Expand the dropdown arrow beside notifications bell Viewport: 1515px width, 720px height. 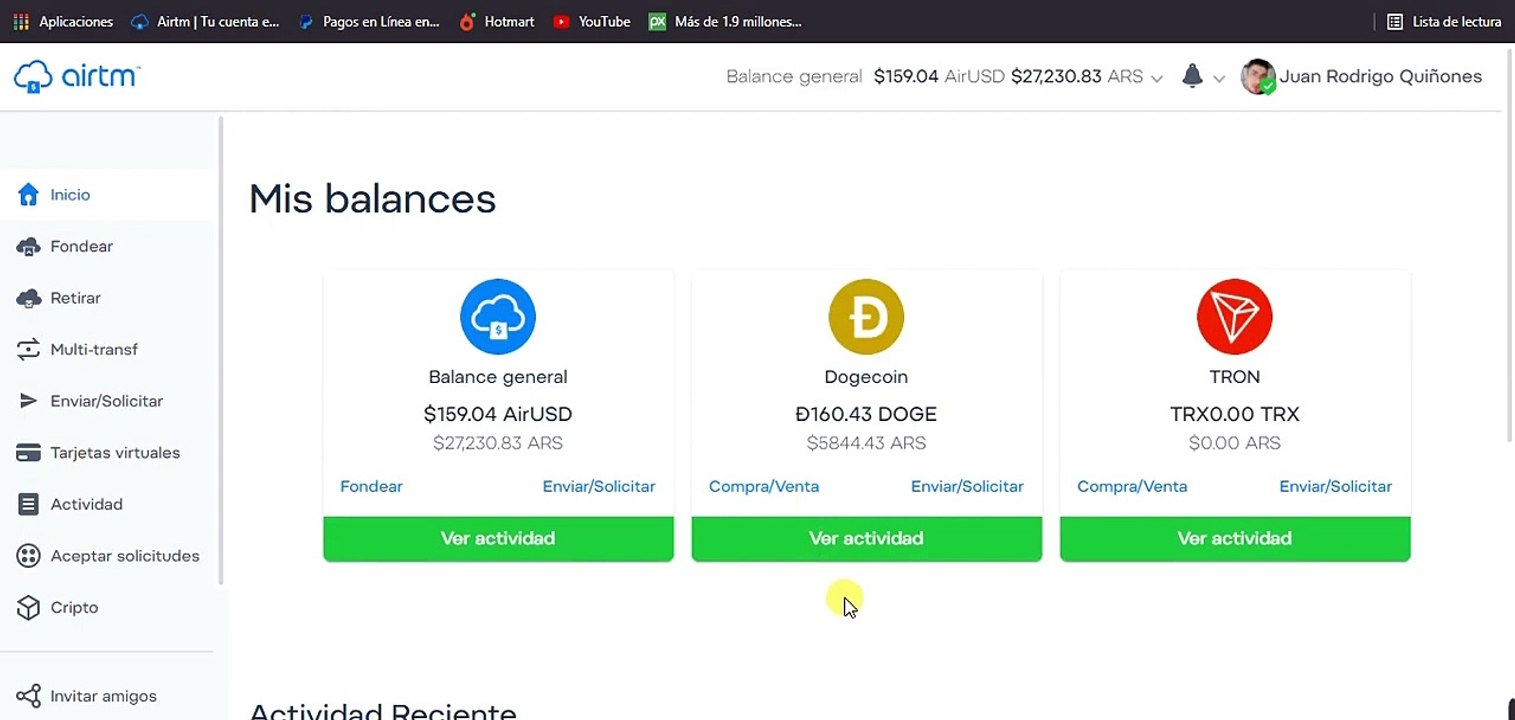click(x=1219, y=78)
